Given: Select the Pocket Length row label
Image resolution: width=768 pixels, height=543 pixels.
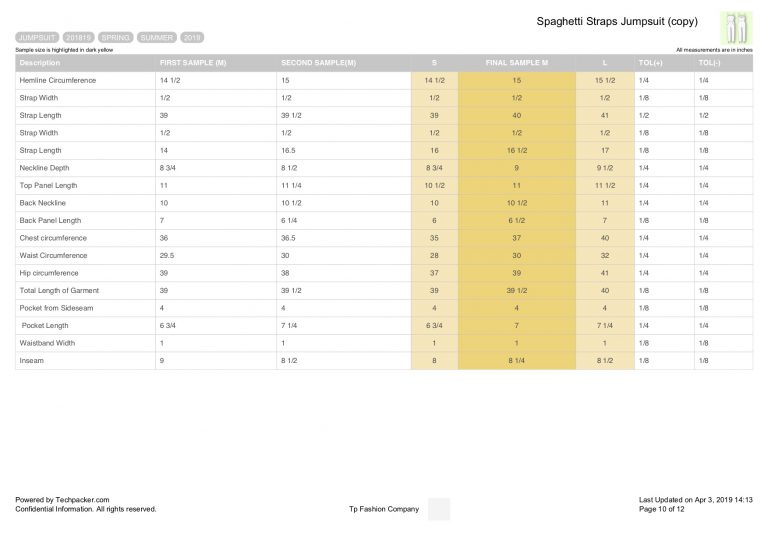Looking at the screenshot, I should point(45,326).
